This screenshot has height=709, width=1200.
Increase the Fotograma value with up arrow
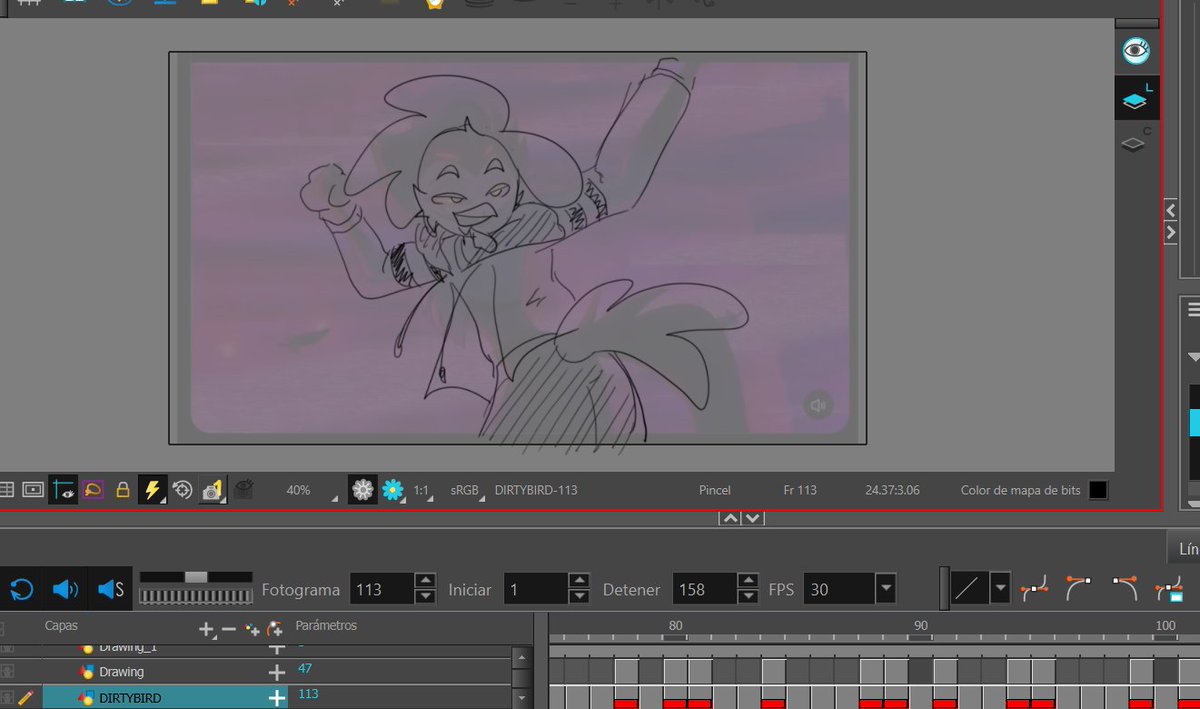click(x=425, y=581)
